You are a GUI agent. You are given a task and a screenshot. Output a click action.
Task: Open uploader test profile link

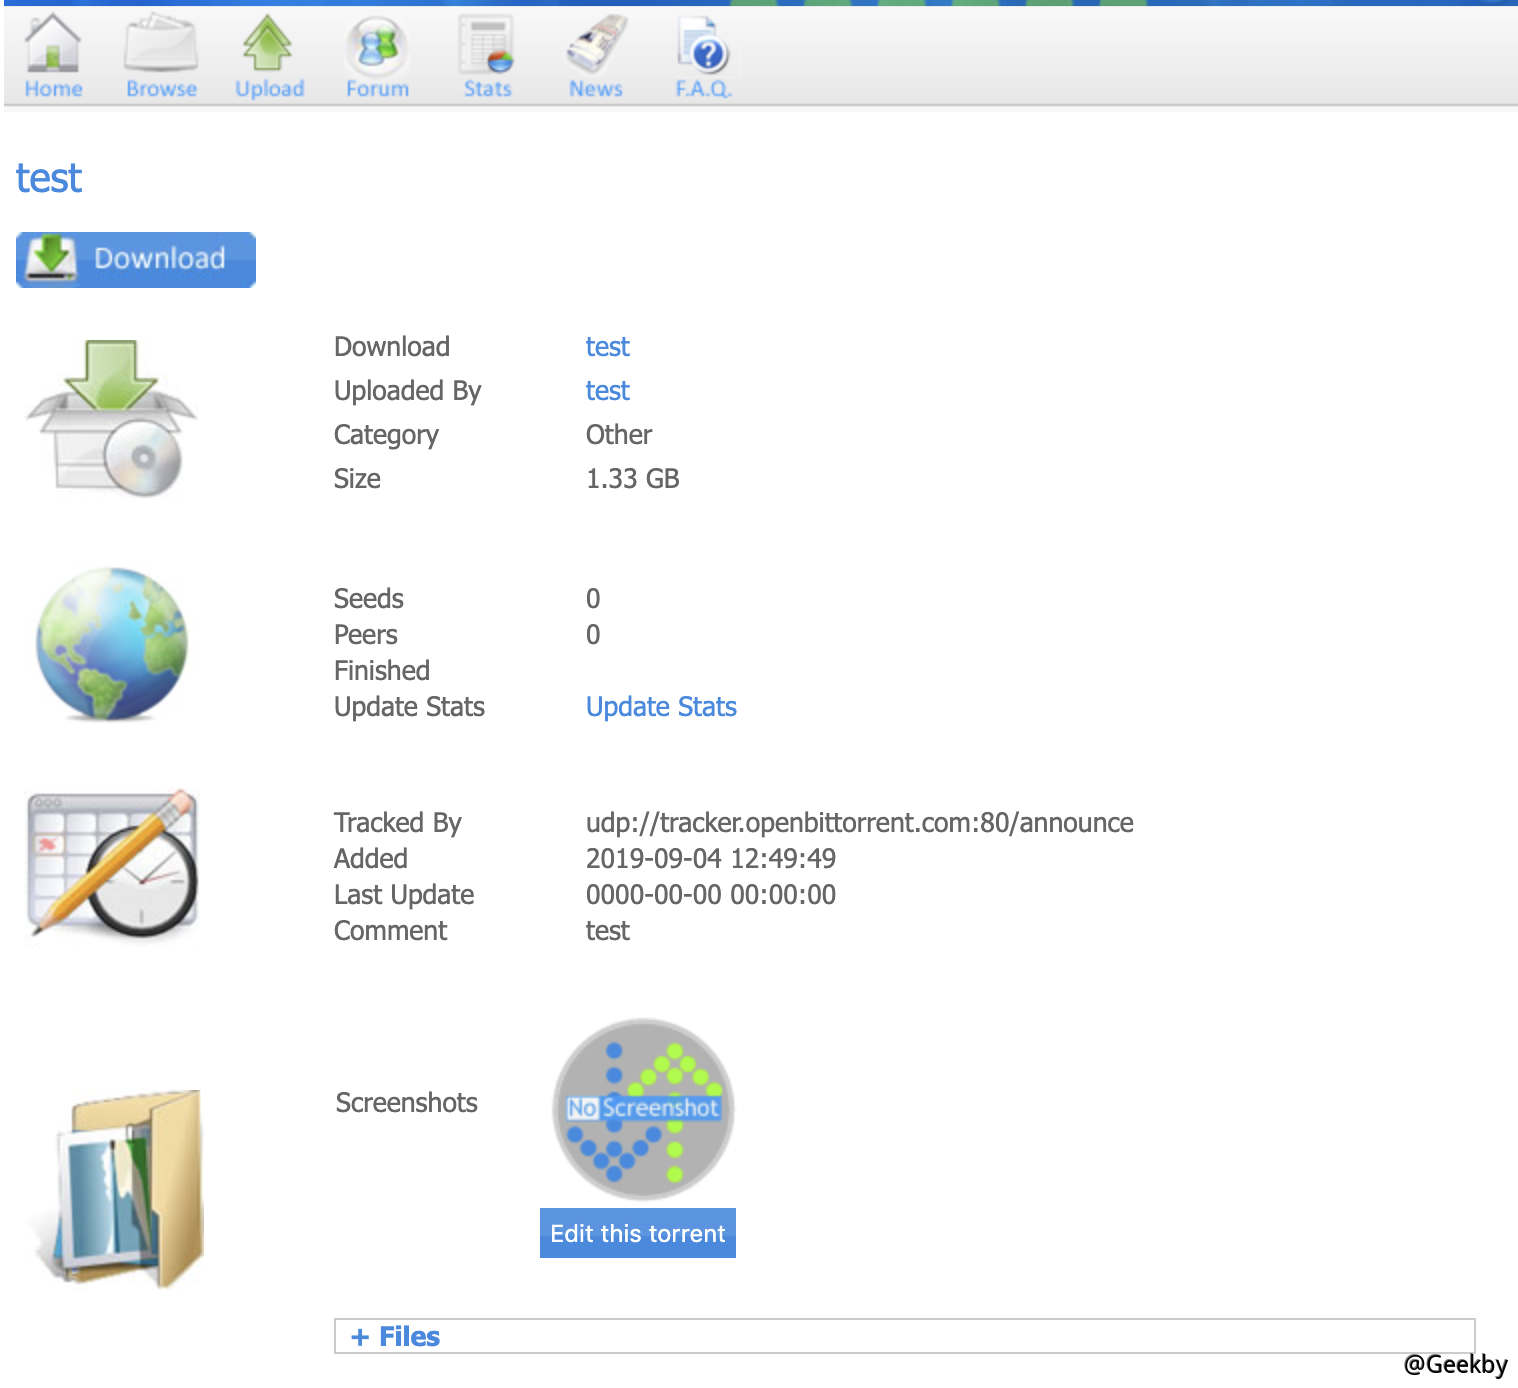(x=607, y=391)
